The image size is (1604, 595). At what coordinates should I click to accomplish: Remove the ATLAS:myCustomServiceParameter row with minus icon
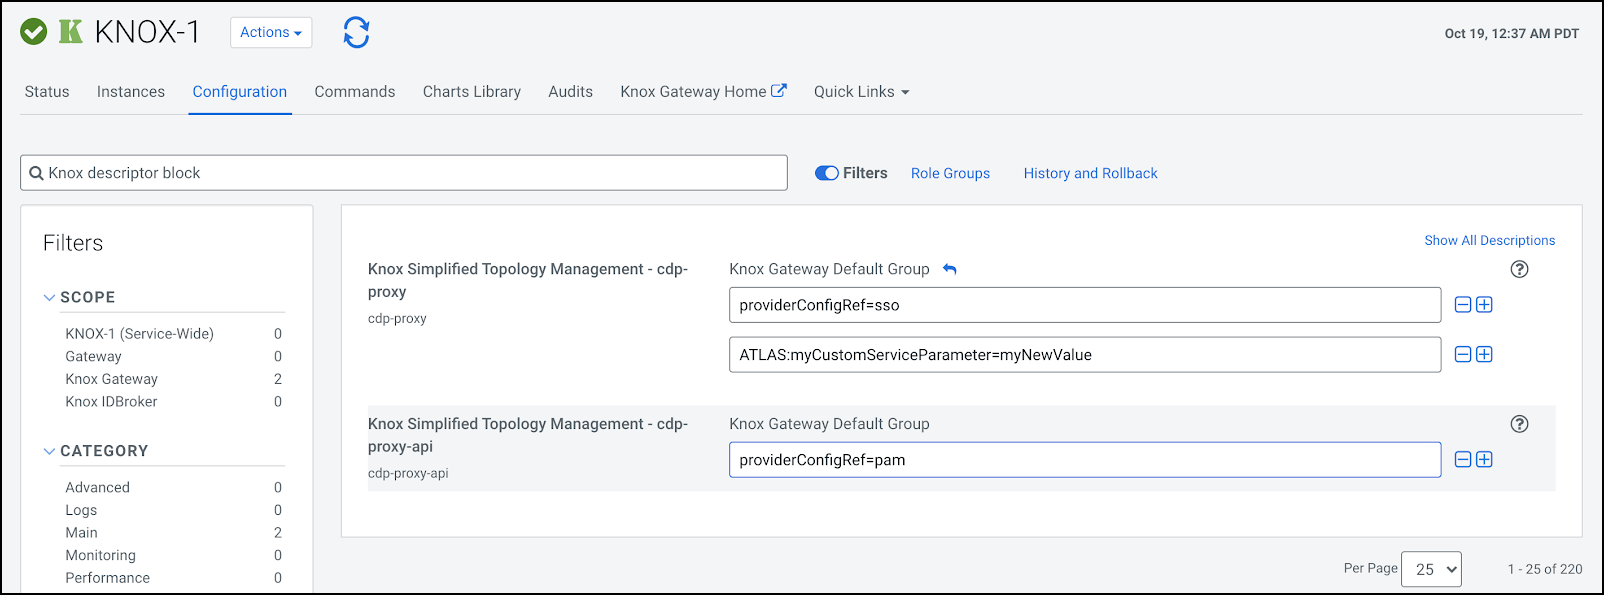(1462, 355)
